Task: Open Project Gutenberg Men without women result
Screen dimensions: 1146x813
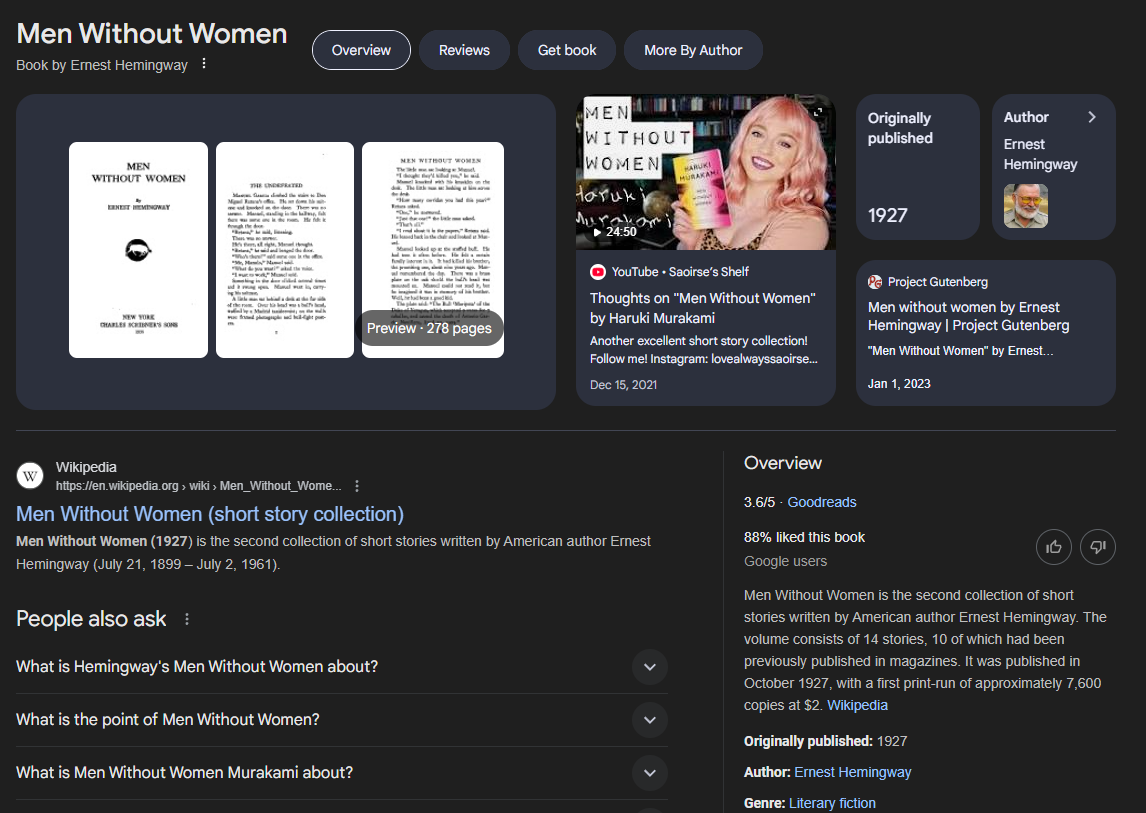Action: (x=968, y=316)
